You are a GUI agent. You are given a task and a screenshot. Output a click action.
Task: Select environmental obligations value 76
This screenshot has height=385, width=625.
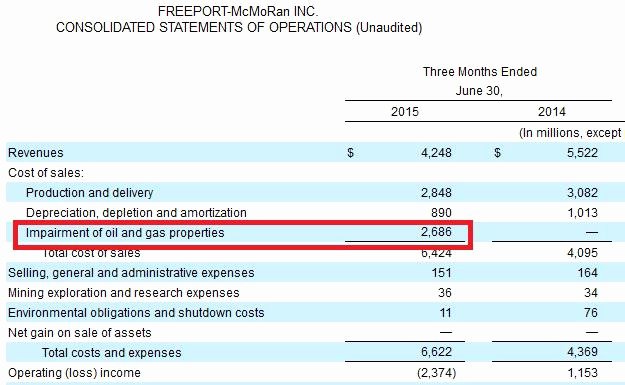pyautogui.click(x=591, y=312)
